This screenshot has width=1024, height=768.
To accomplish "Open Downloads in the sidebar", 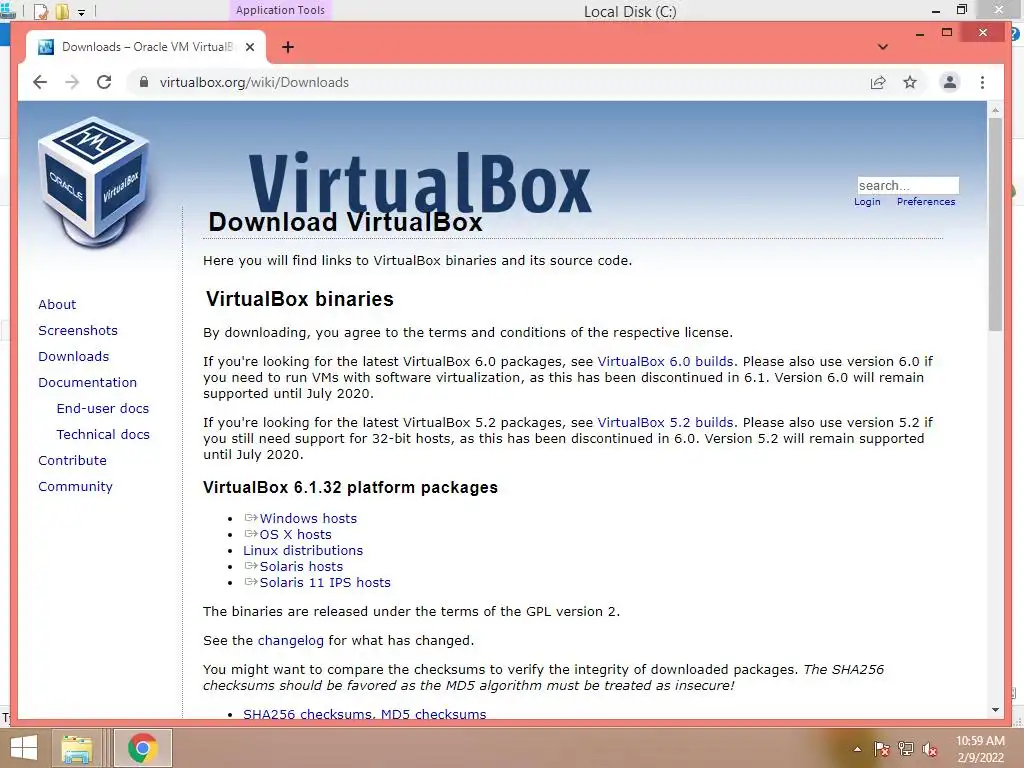I will tap(73, 357).
